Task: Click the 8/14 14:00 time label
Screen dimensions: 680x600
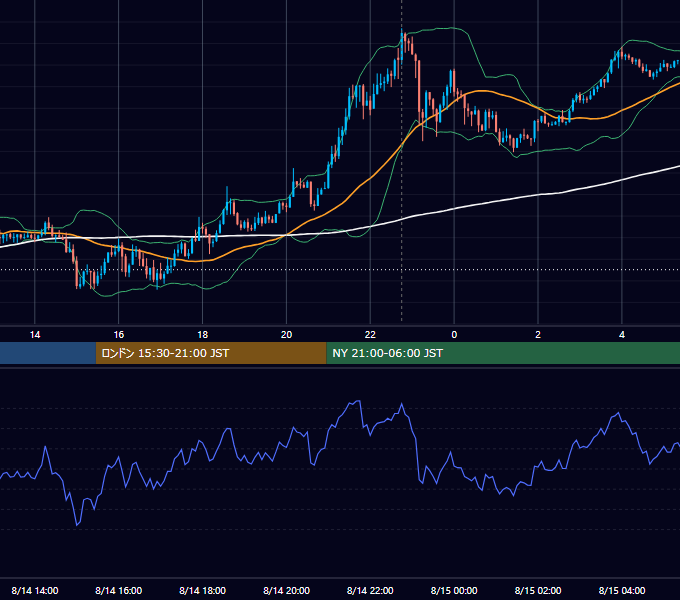Action: tap(35, 590)
